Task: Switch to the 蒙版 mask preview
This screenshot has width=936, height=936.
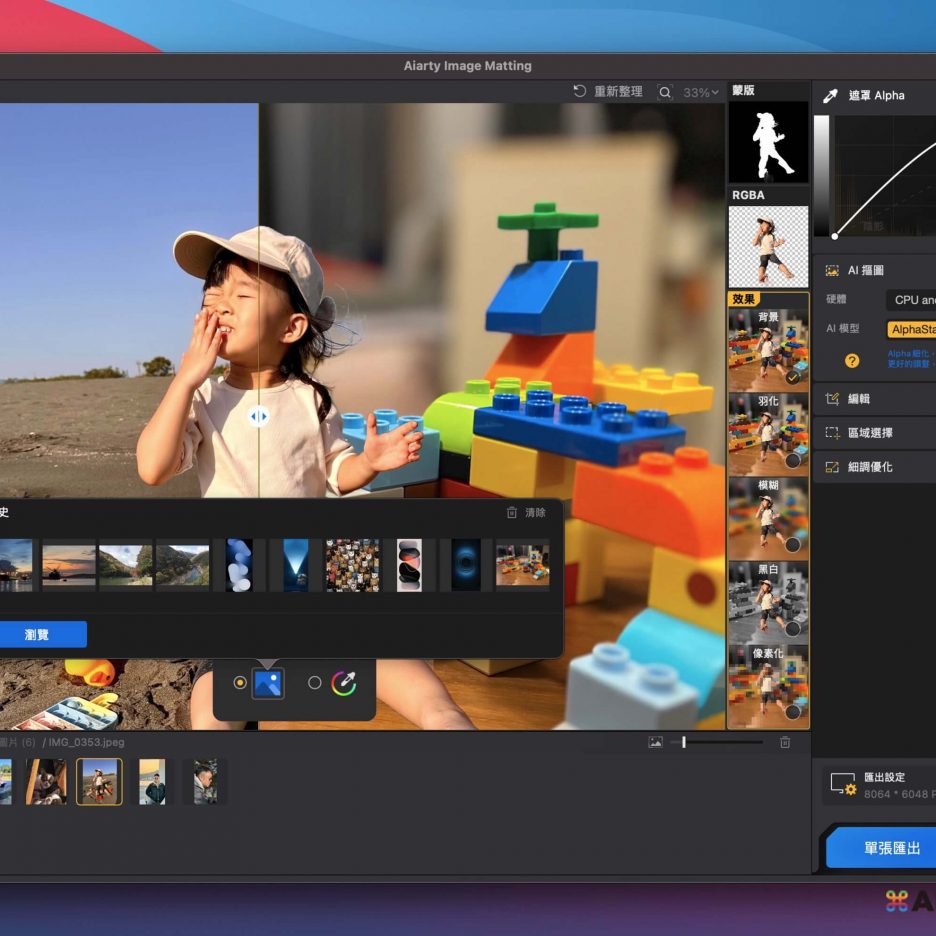Action: coord(768,141)
